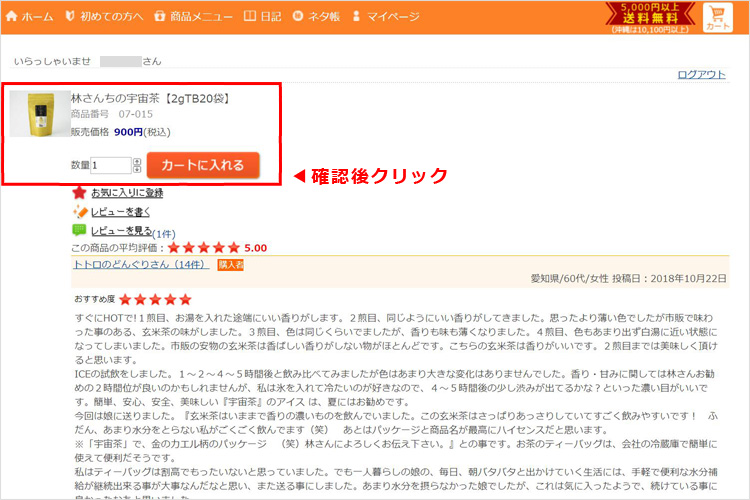This screenshot has width=750, height=500.
Task: Increase quantity with the up stepper arrow
Action: coord(137,161)
